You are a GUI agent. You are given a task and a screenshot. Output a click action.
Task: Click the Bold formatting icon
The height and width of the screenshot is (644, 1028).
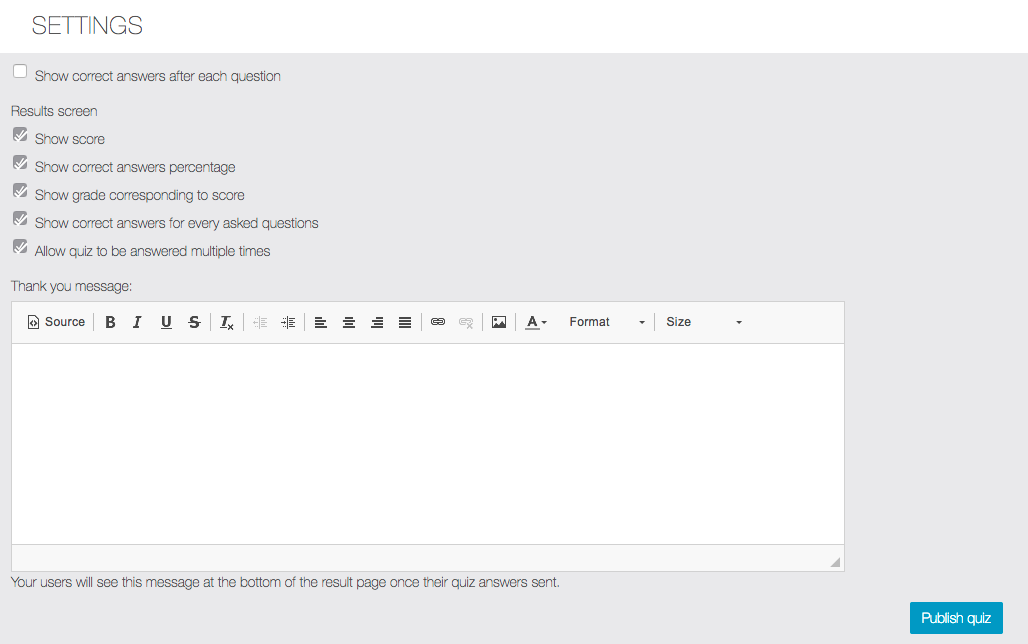point(110,322)
